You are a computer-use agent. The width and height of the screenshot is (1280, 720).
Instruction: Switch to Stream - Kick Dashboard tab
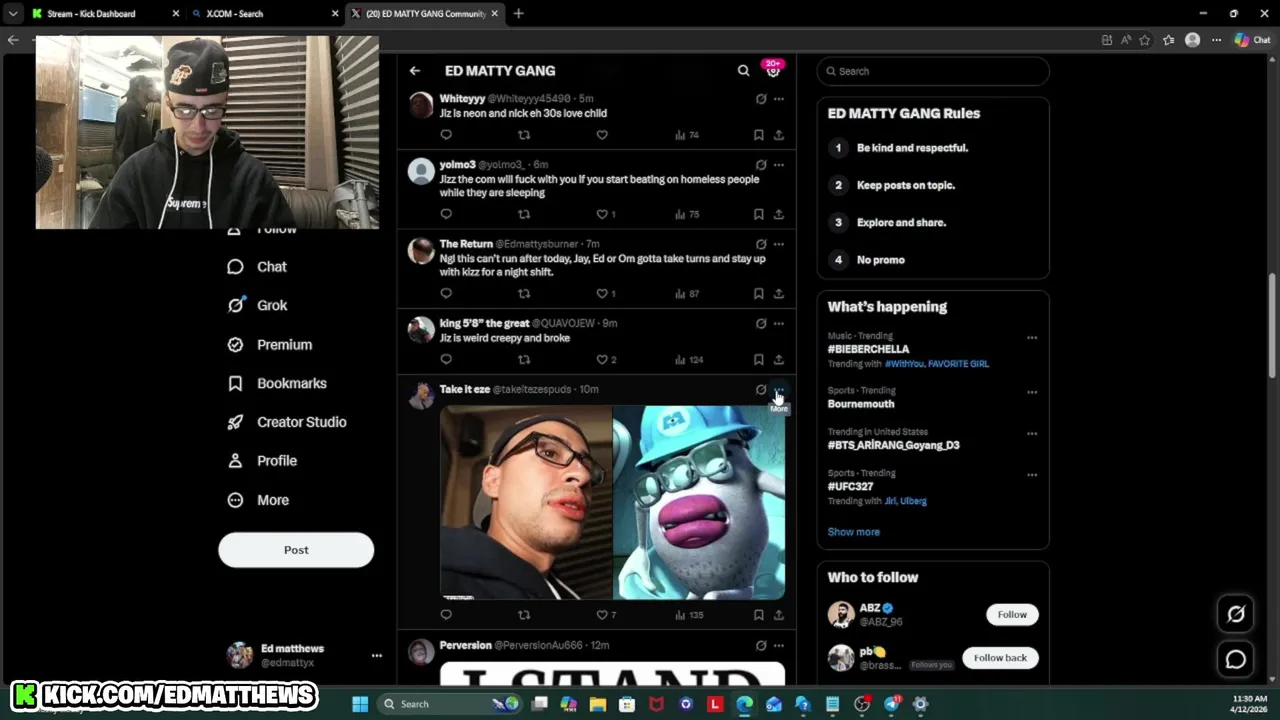click(105, 14)
